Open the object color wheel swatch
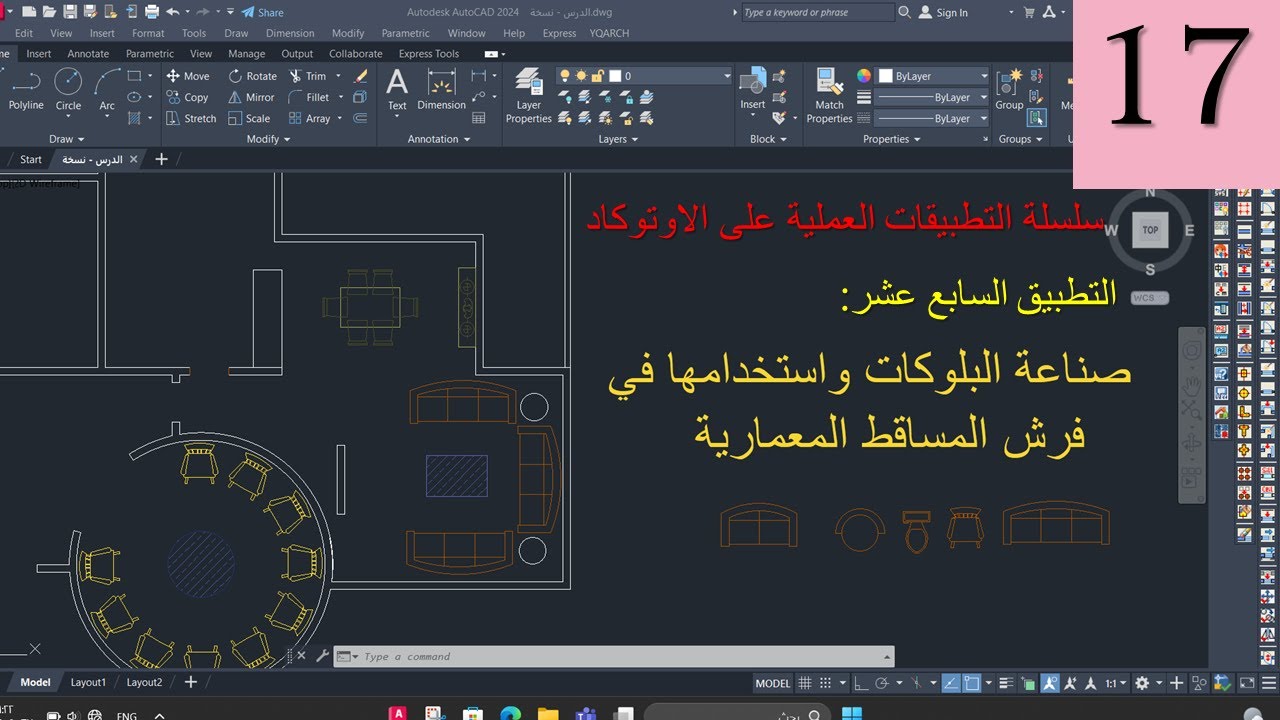Image resolution: width=1280 pixels, height=720 pixels. point(864,76)
